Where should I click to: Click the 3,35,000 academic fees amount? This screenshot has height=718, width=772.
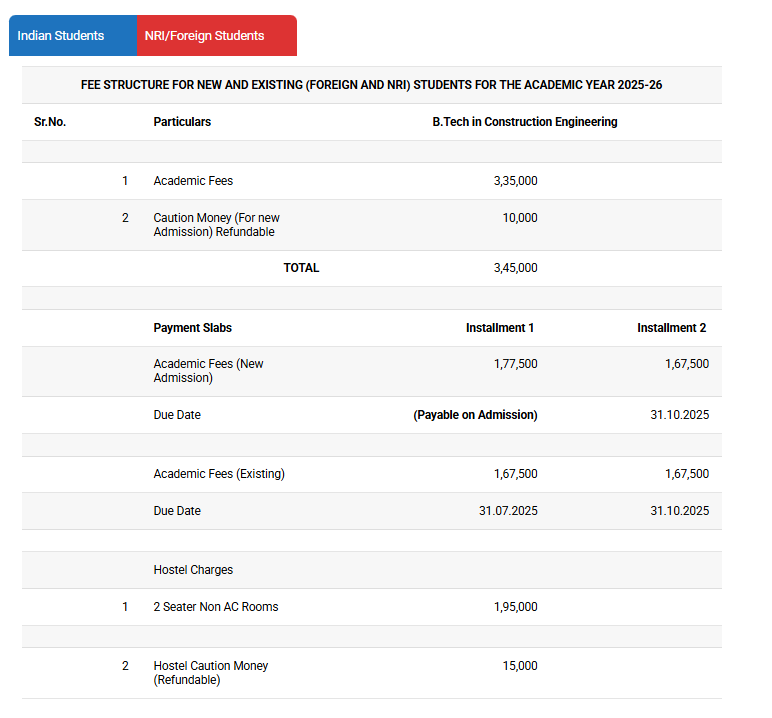click(x=515, y=181)
